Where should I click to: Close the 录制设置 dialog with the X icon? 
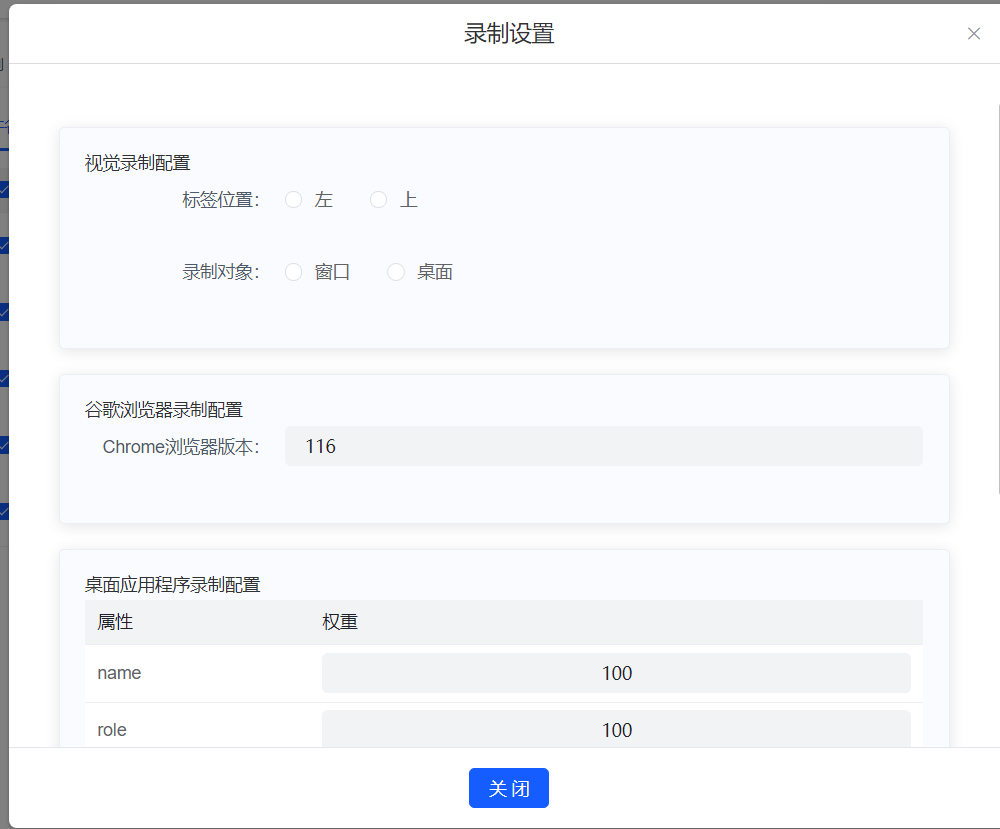click(973, 33)
